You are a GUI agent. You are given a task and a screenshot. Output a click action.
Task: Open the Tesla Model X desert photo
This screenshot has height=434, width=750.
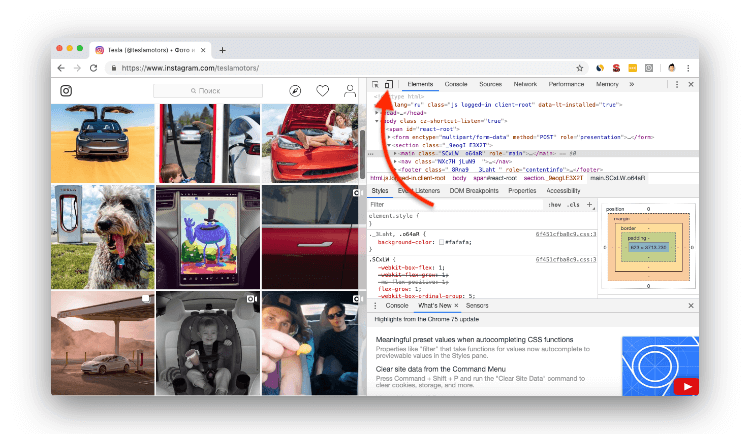tap(103, 144)
